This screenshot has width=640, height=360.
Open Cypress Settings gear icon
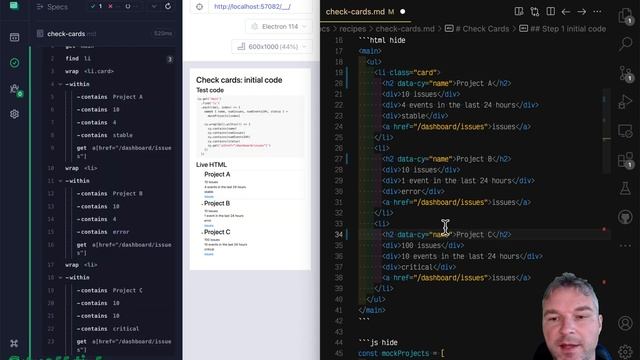14,114
